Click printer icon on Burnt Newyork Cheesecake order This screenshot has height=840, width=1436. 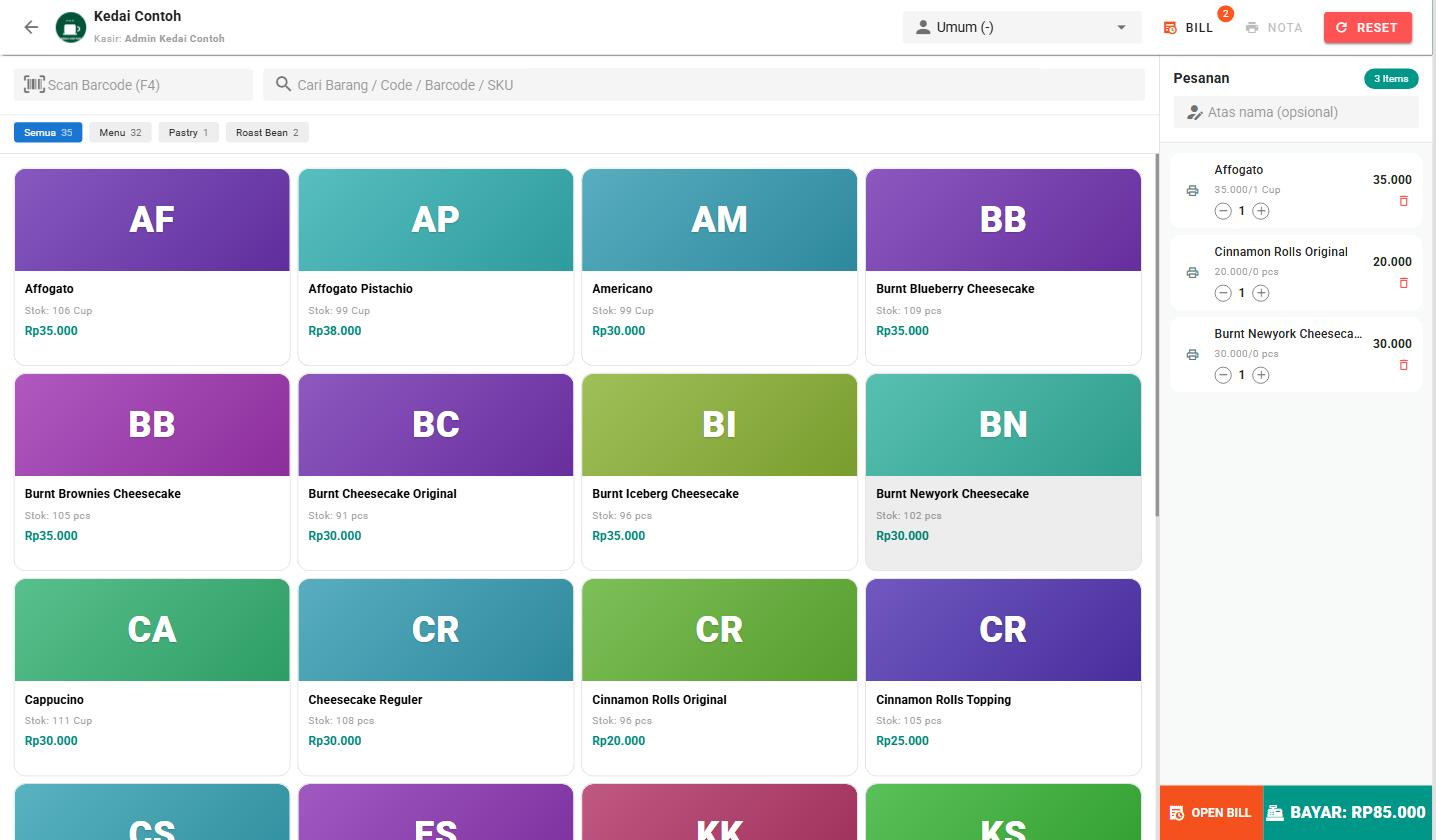1192,355
